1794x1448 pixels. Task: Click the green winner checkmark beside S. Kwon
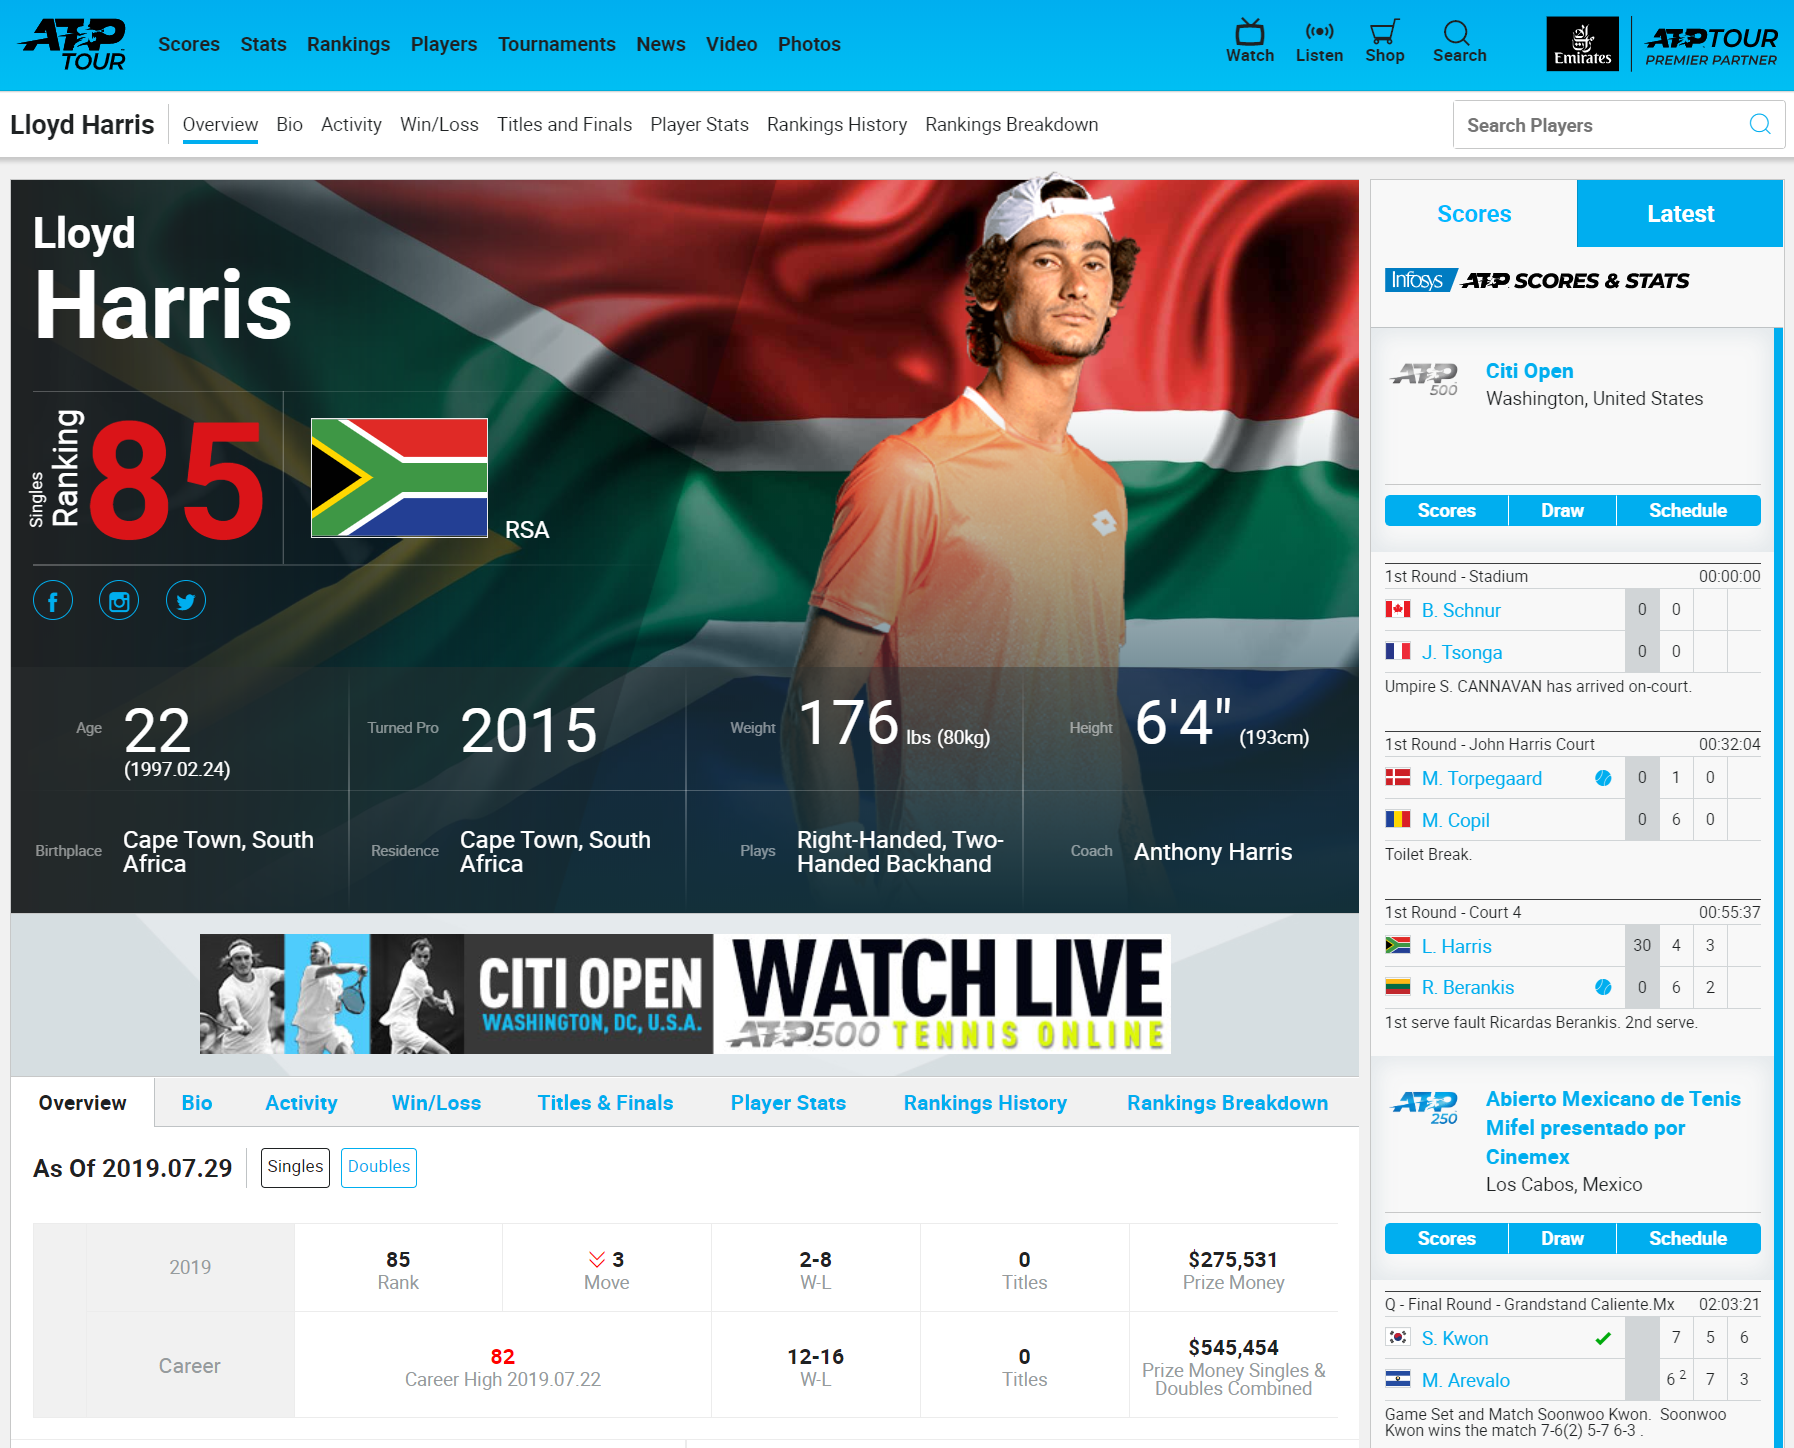click(1603, 1338)
